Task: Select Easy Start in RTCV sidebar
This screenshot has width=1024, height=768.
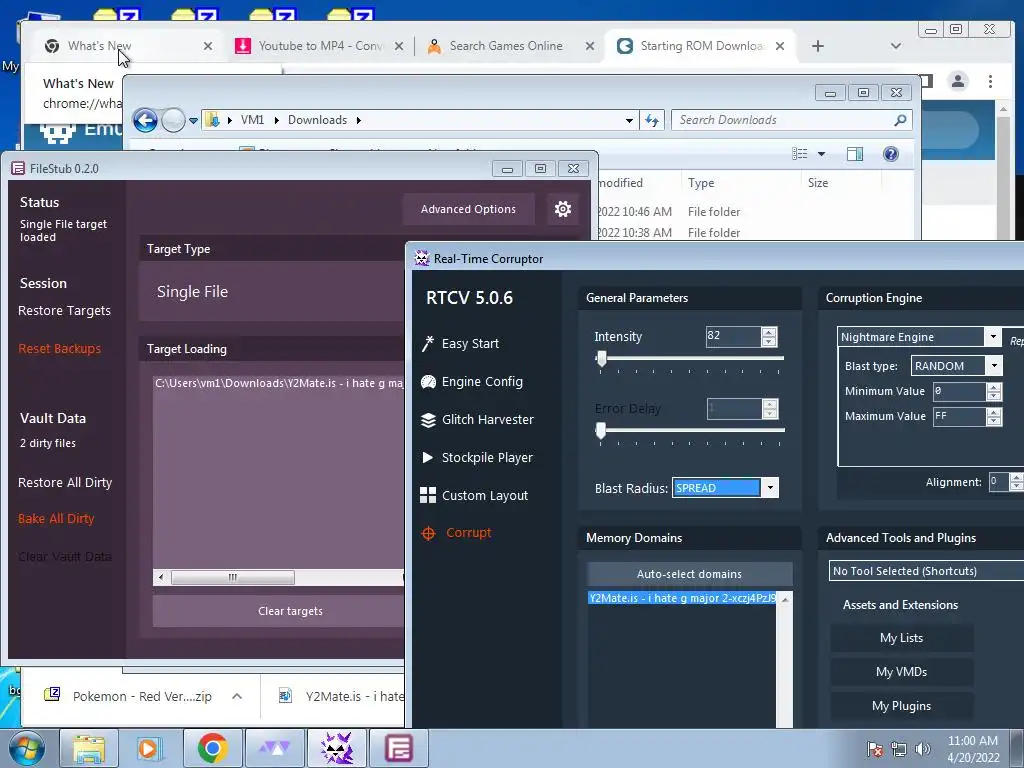Action: pos(470,344)
